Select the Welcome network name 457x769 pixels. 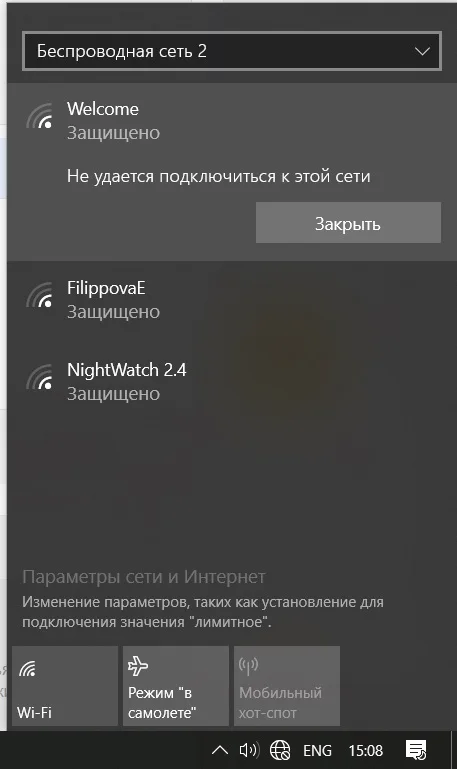tap(102, 109)
